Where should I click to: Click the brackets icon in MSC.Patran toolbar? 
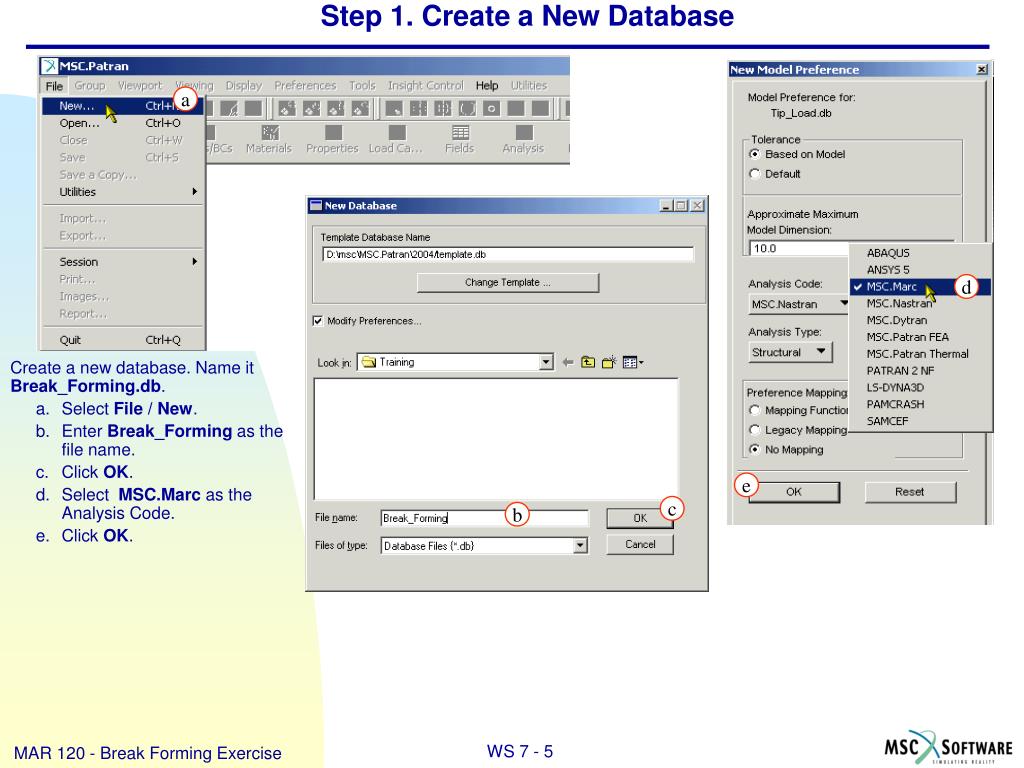(467, 108)
